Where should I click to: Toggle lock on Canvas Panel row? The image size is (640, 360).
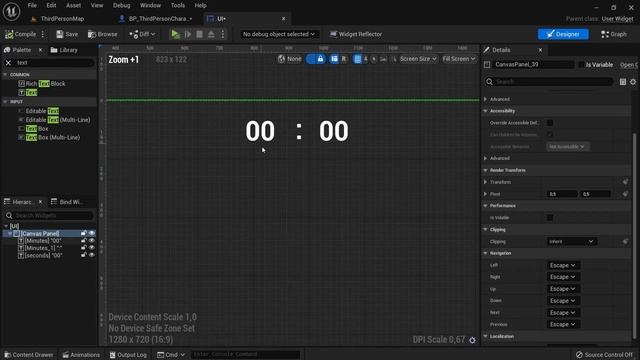tap(84, 233)
